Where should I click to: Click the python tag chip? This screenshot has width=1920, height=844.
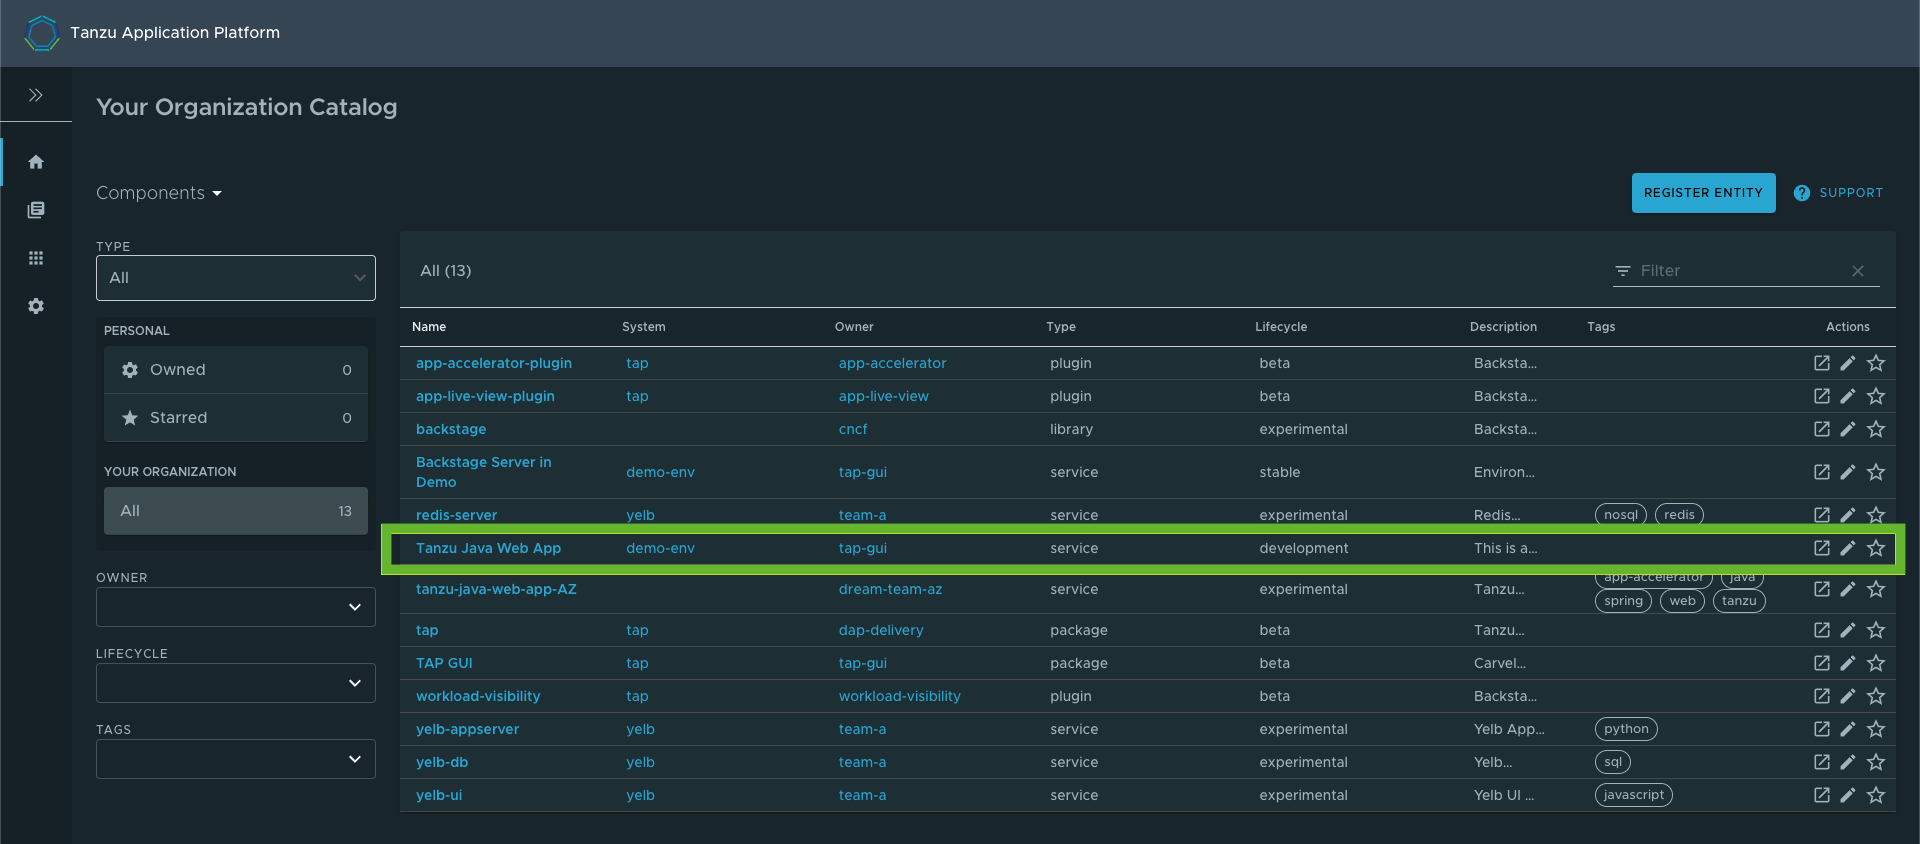(x=1626, y=729)
